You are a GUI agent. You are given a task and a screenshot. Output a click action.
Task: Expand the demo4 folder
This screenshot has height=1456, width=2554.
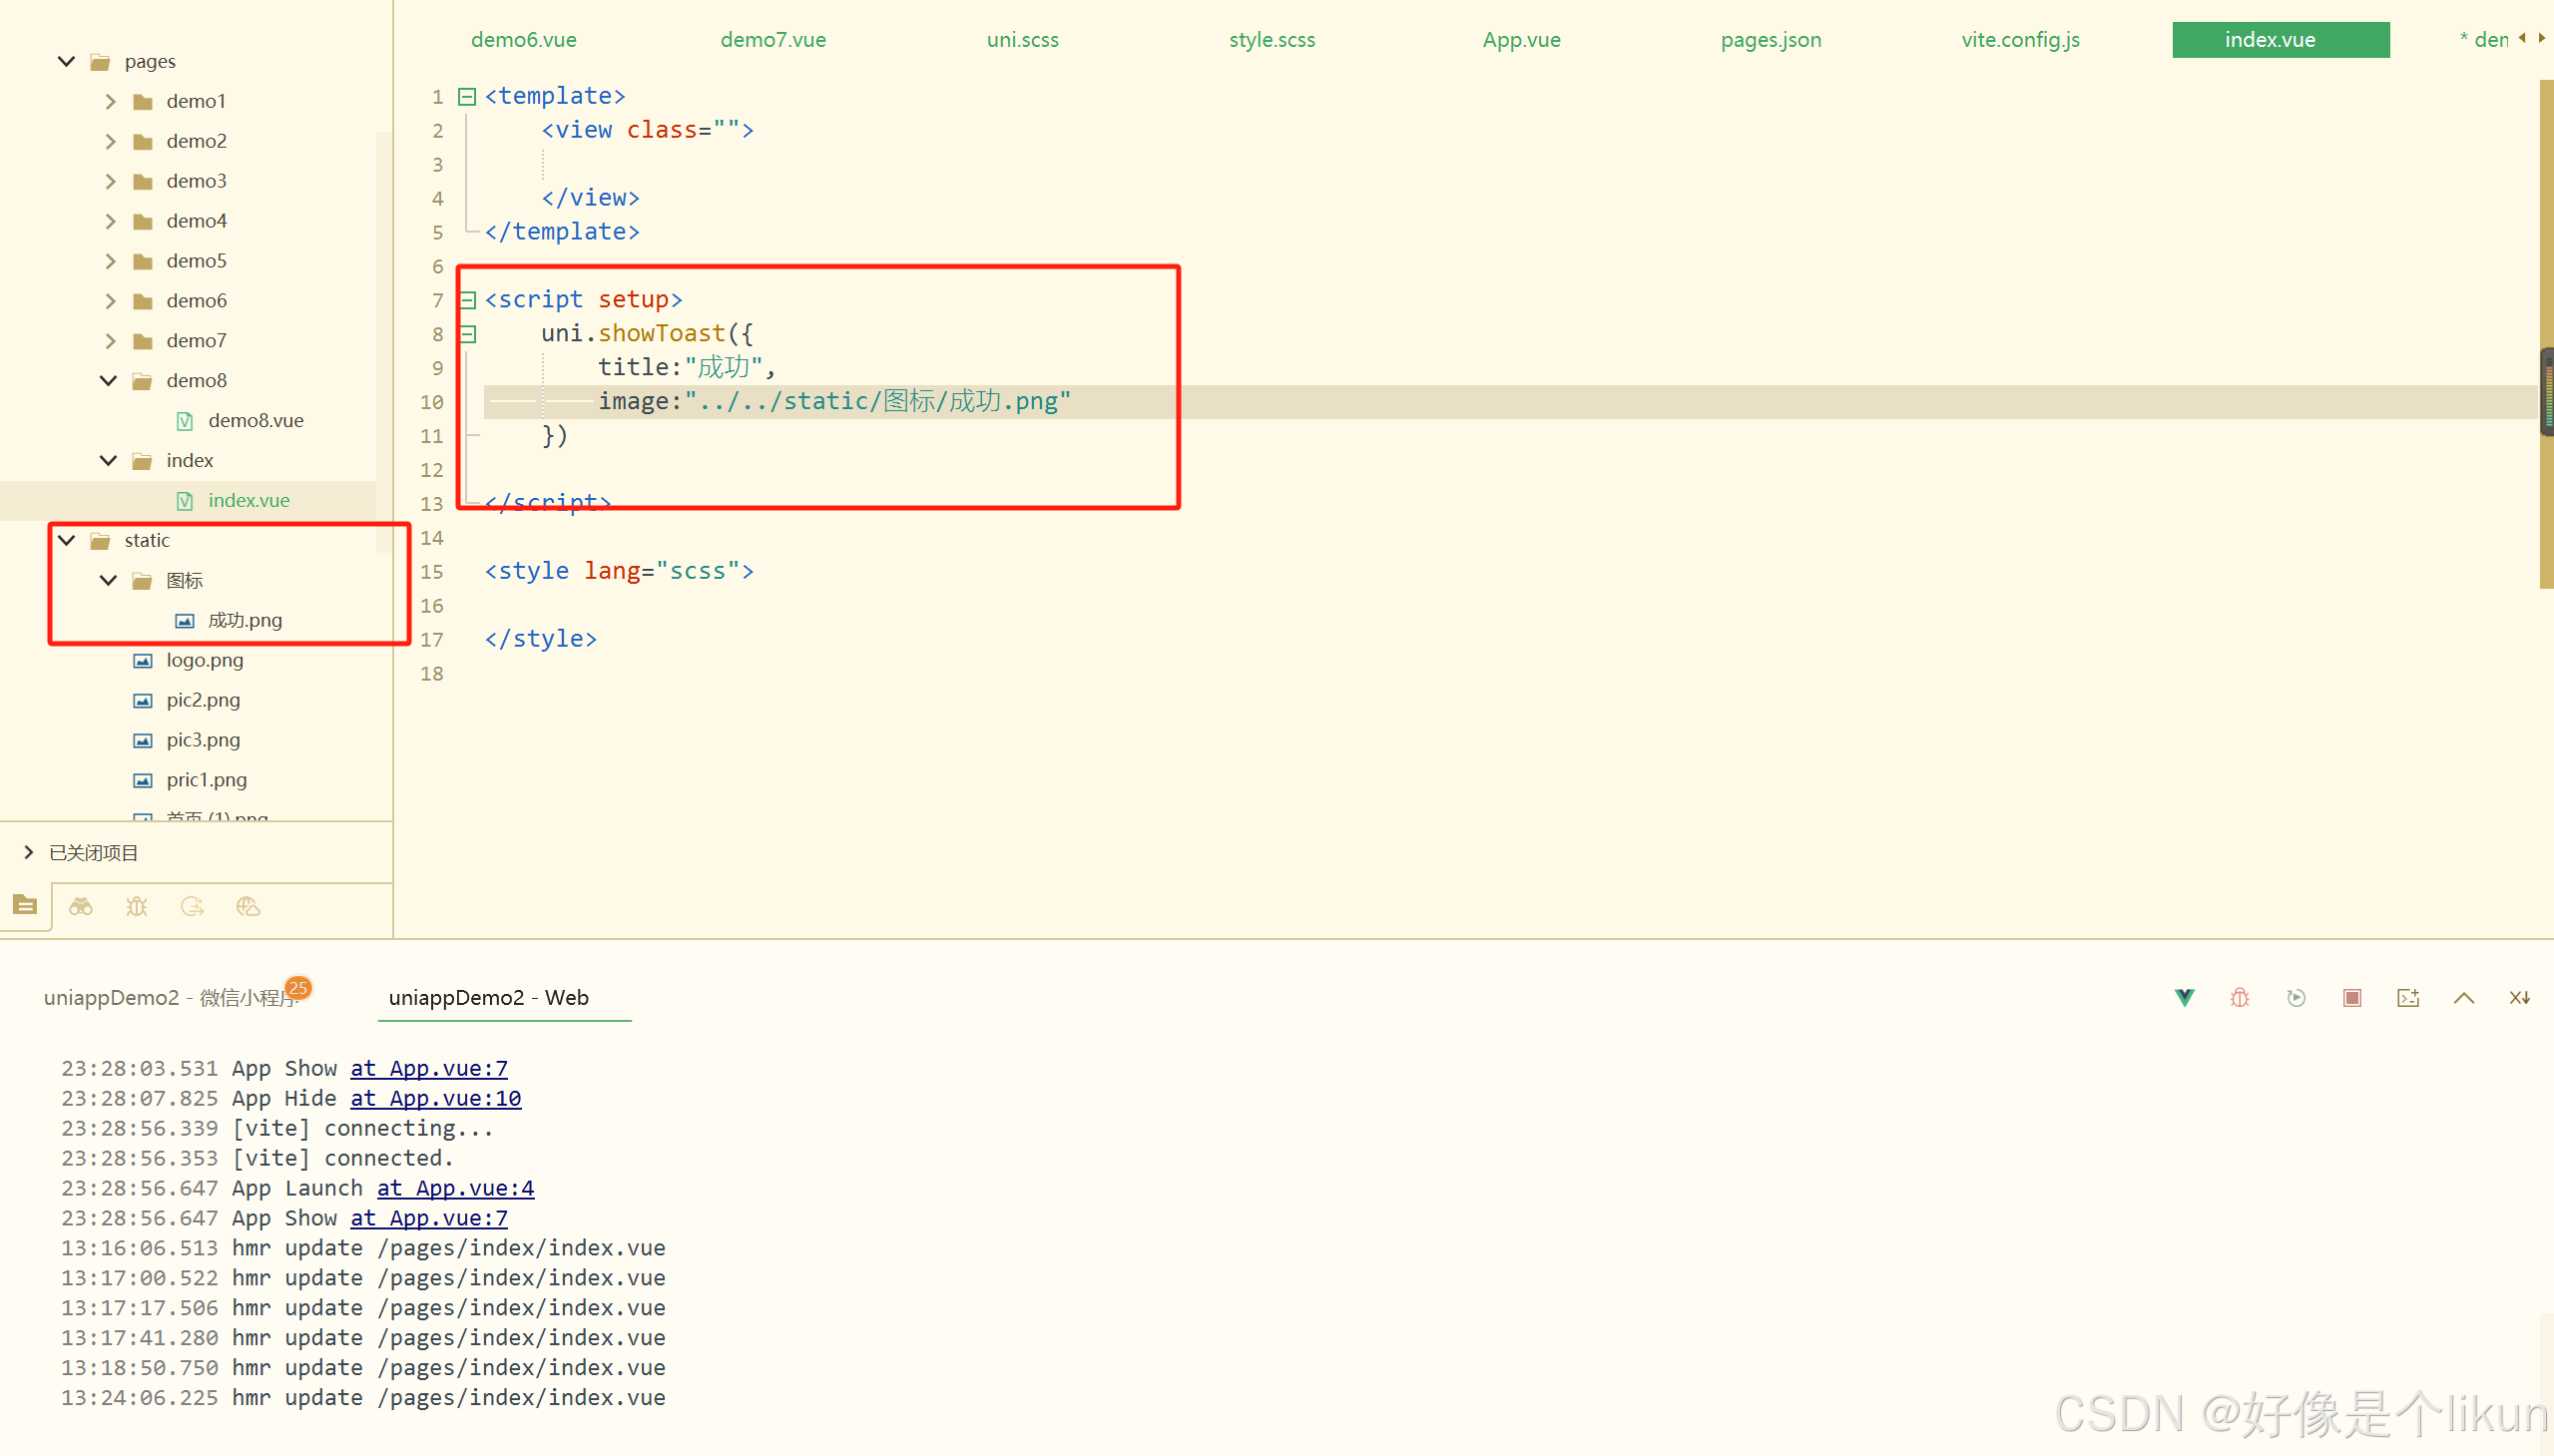coord(110,221)
